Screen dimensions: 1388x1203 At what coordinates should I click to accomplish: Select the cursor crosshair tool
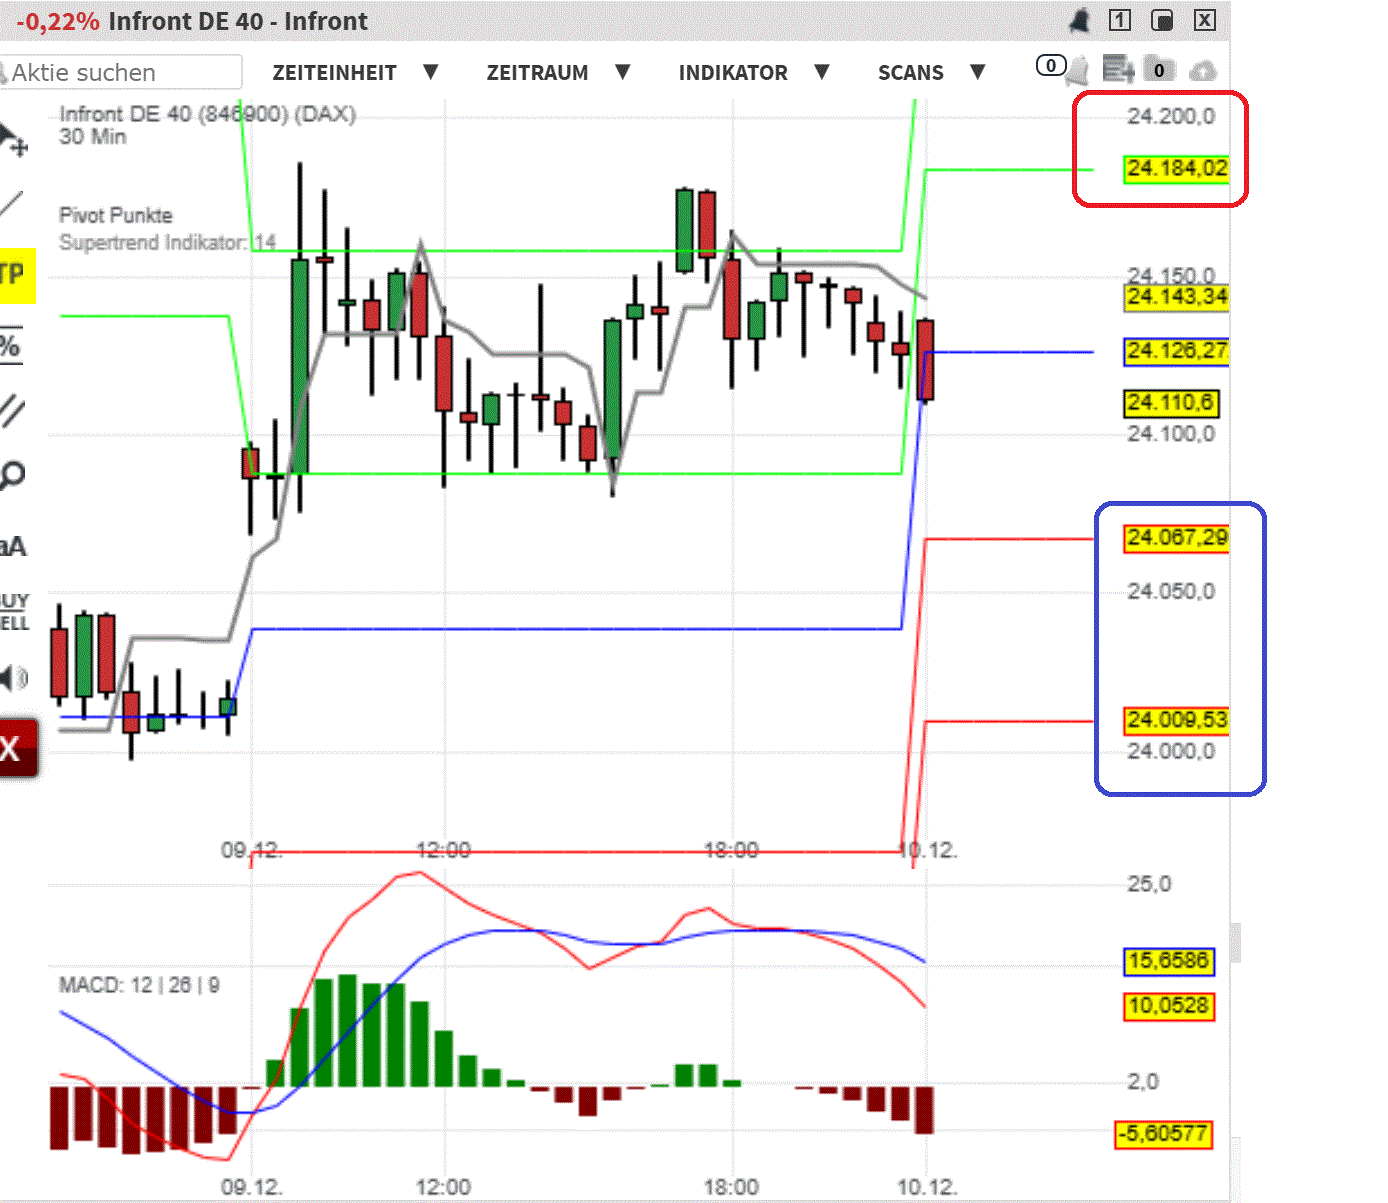coord(12,140)
